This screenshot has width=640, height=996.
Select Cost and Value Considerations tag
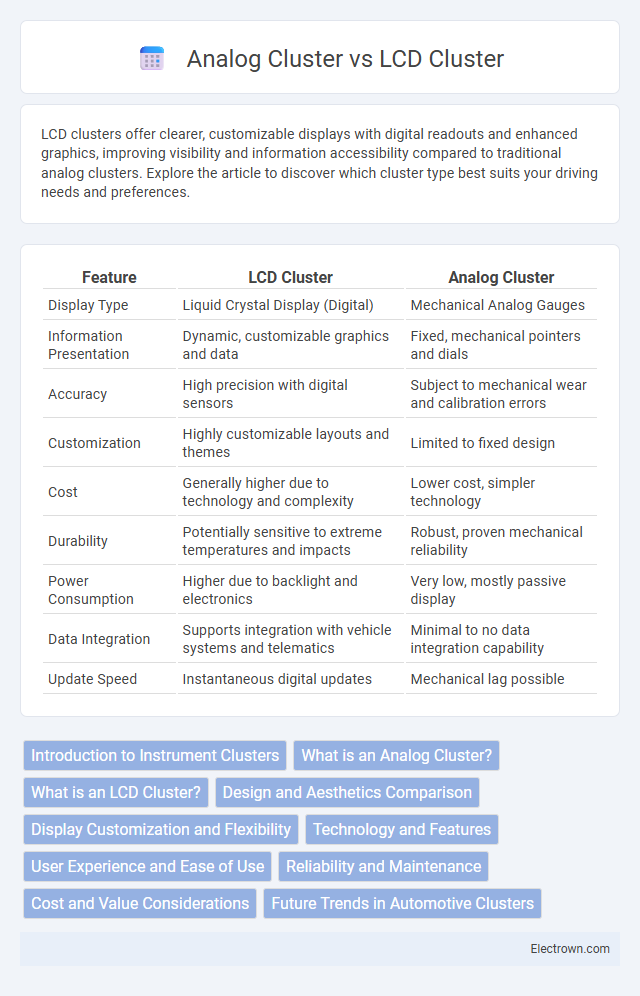coord(140,903)
